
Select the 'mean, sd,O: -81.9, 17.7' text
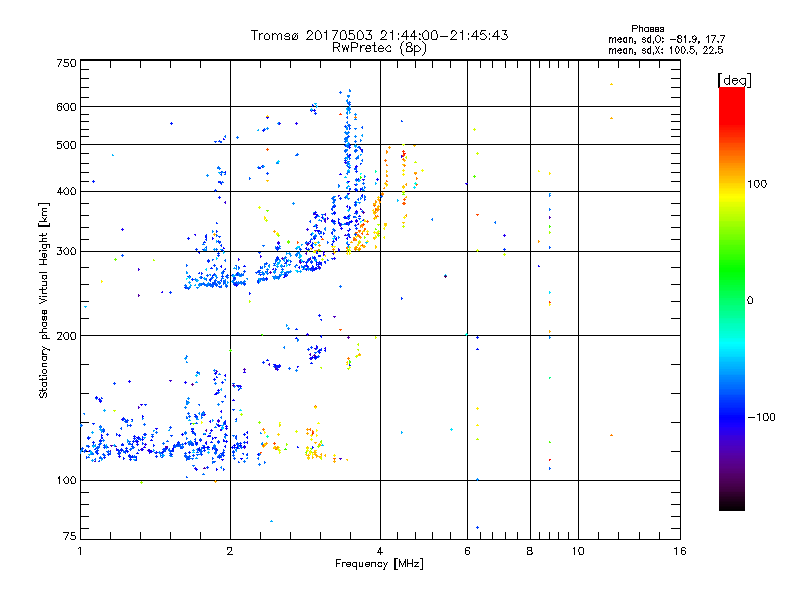click(666, 39)
